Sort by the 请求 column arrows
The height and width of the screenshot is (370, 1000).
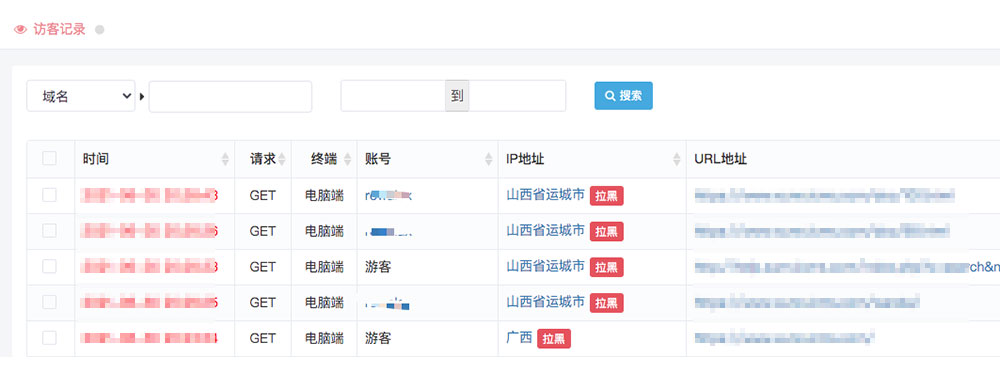pos(282,159)
